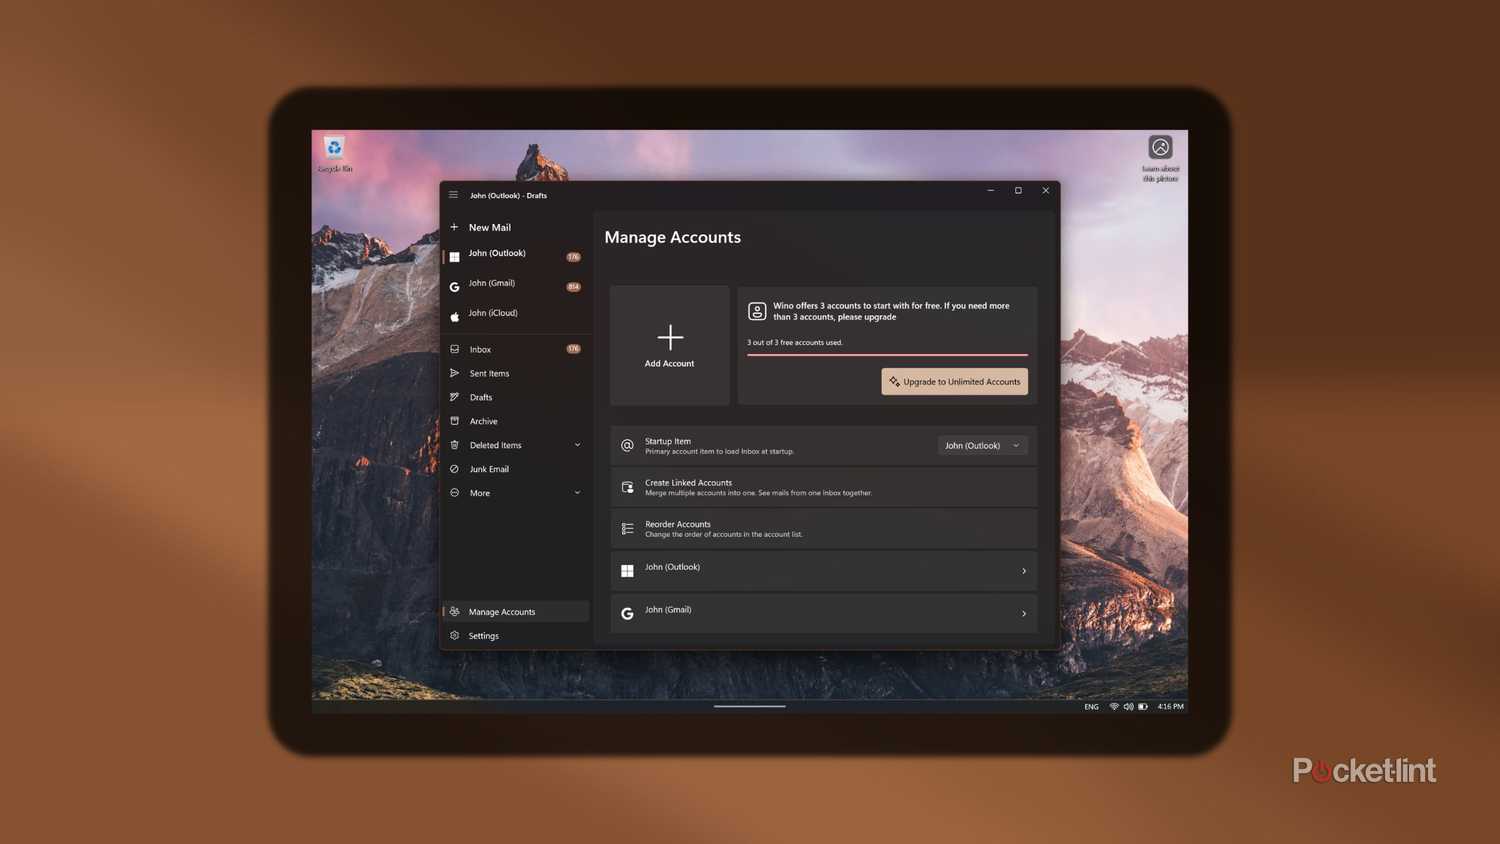
Task: Open Create Linked Accounts
Action: [x=823, y=487]
